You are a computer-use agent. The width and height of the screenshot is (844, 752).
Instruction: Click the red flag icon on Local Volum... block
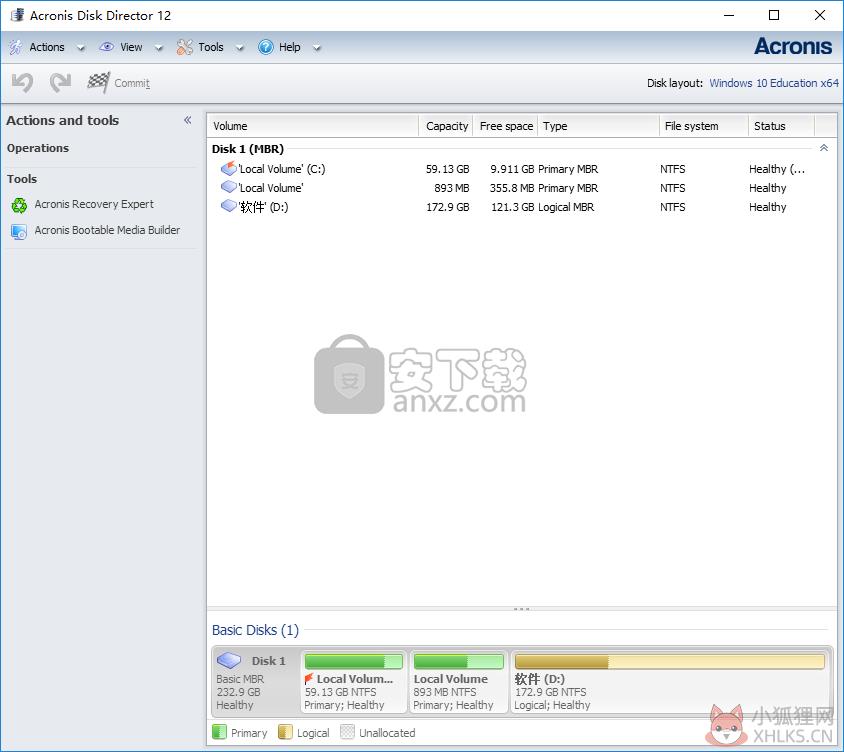click(x=309, y=678)
